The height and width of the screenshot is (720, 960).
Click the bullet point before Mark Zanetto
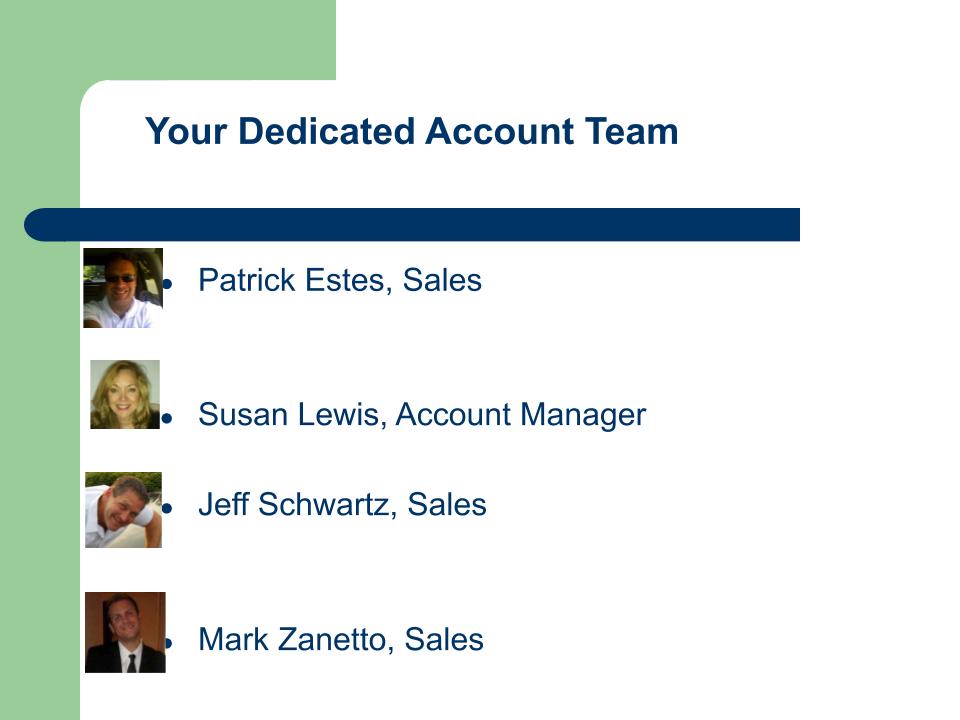point(169,643)
